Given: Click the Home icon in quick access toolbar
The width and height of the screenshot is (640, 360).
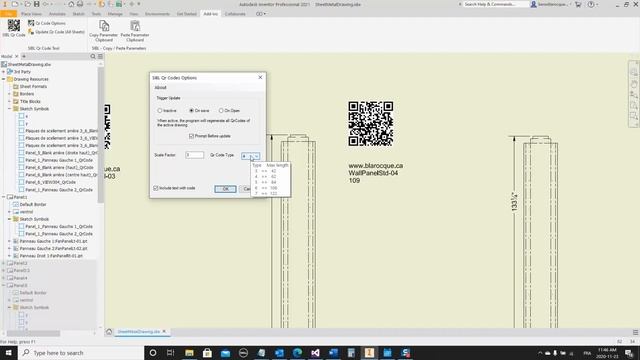Looking at the screenshot, I should 71,4.
